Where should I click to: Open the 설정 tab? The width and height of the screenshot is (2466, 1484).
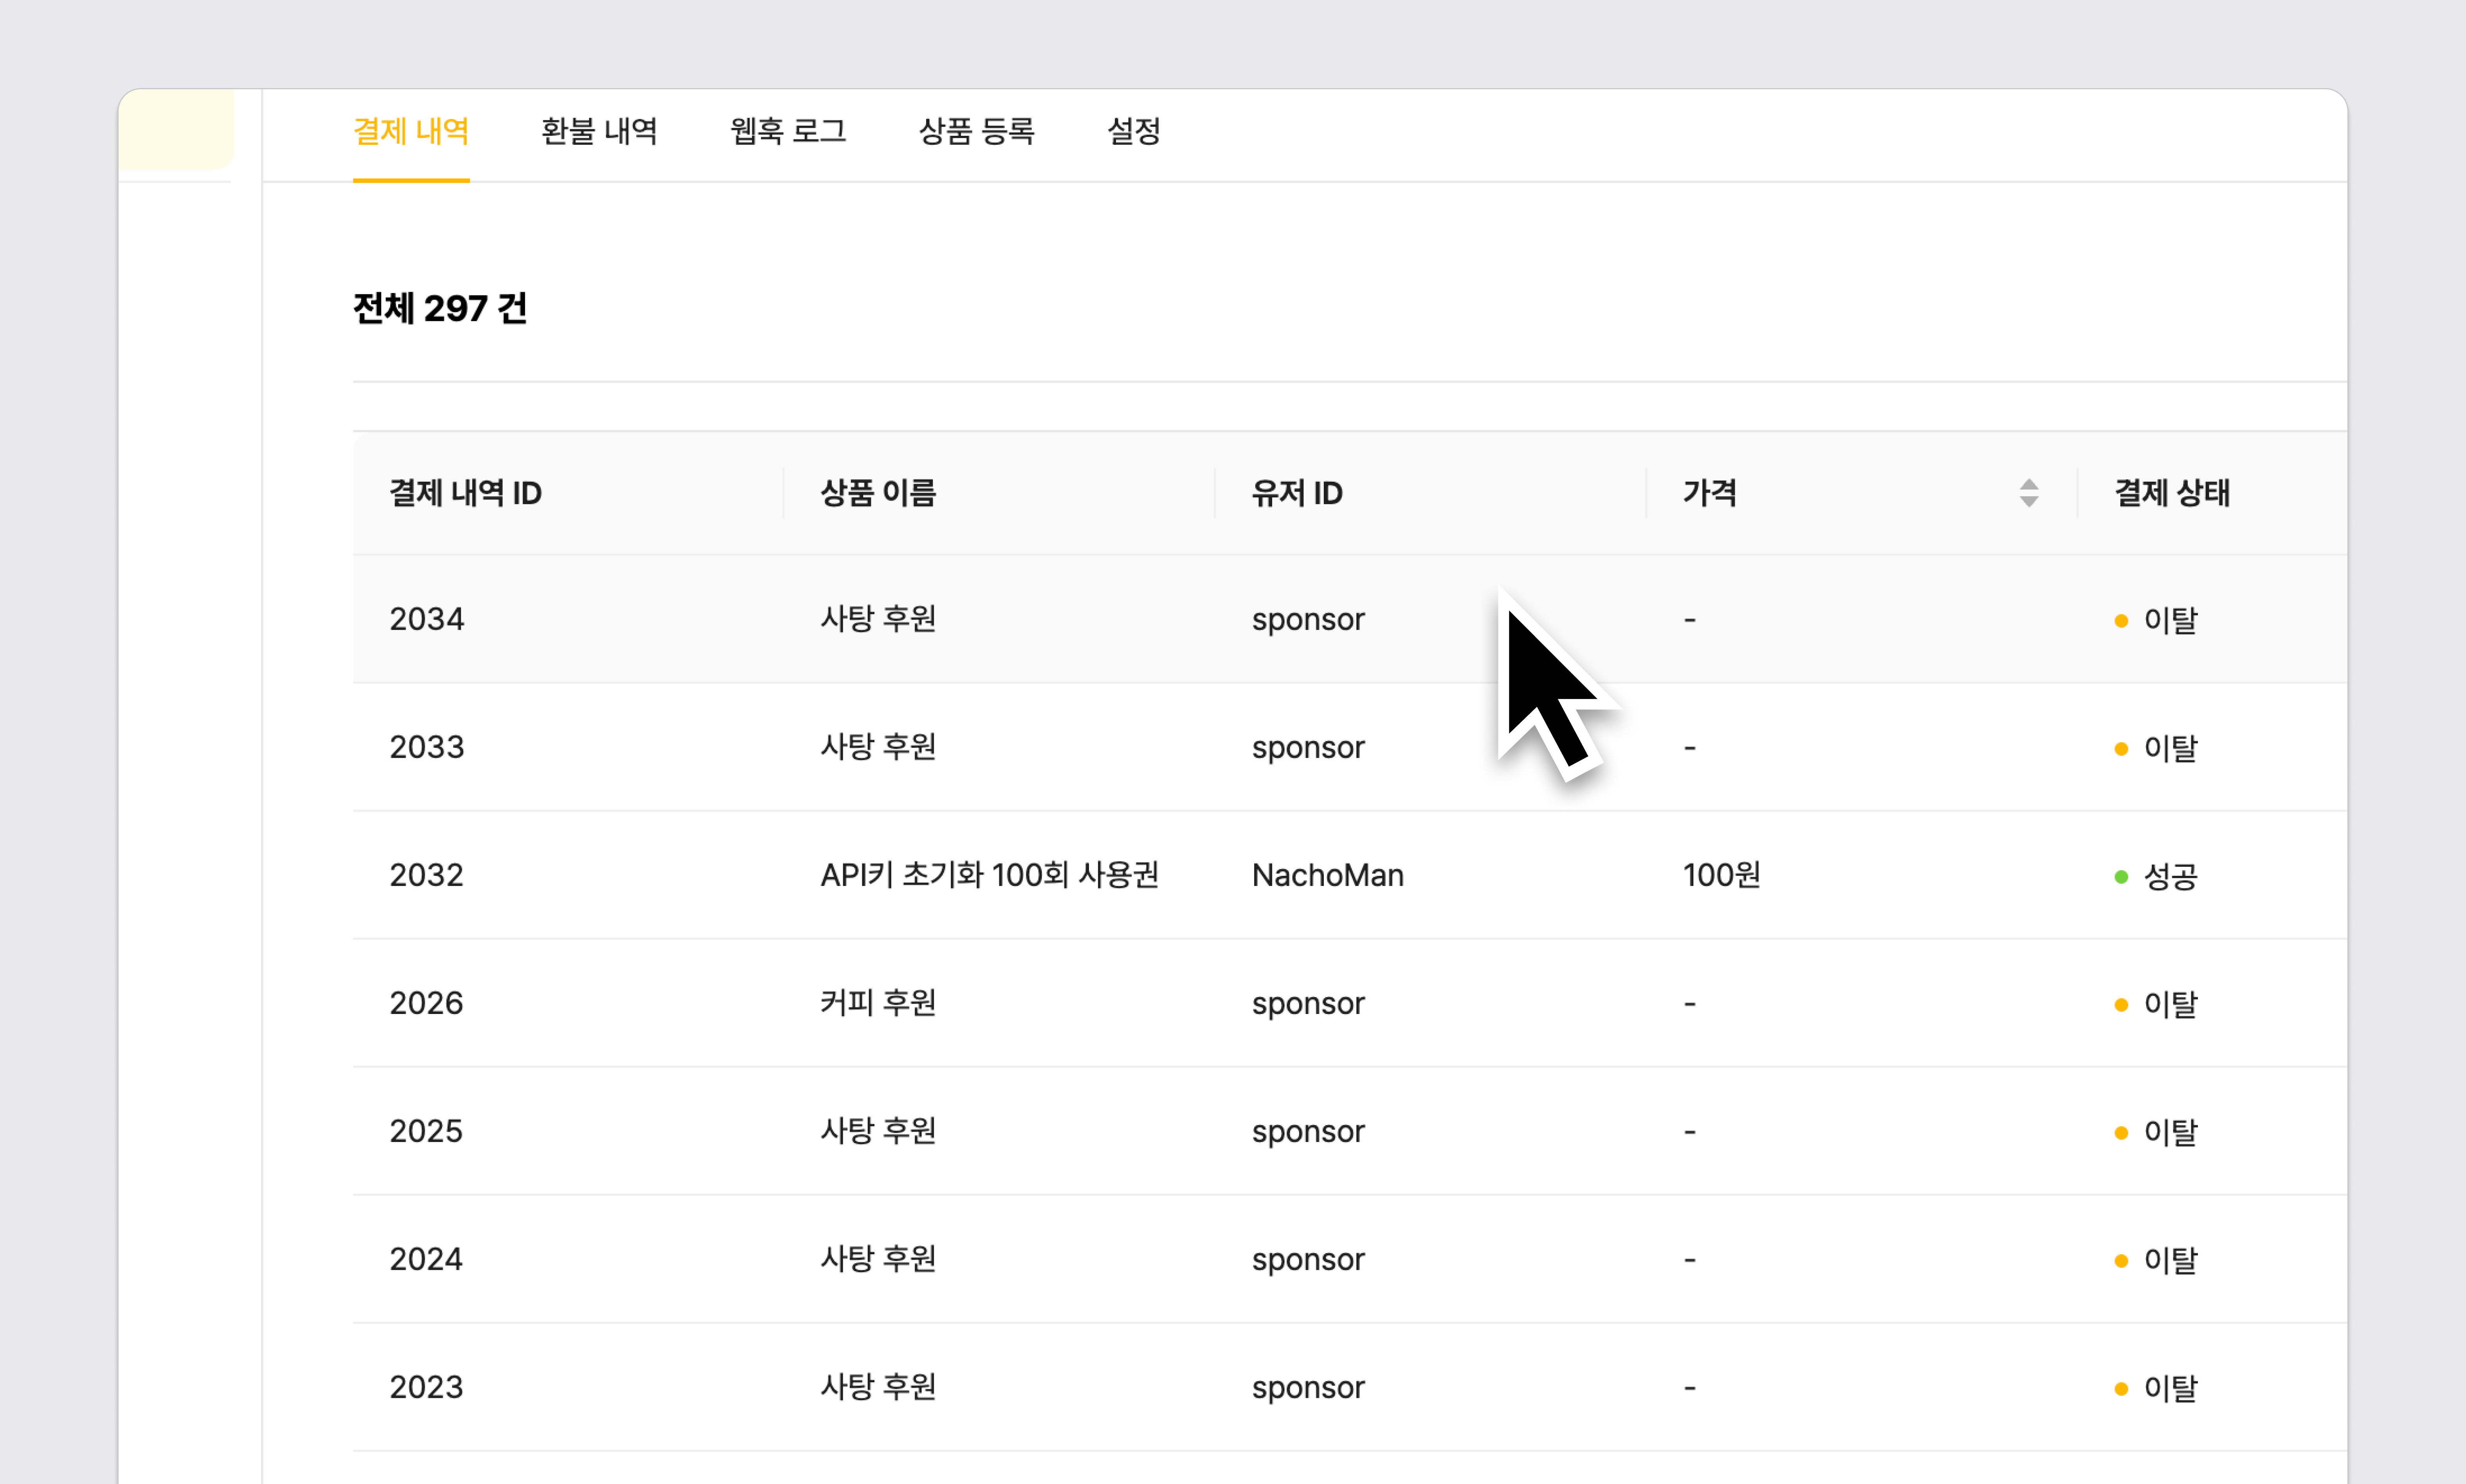(x=1133, y=131)
